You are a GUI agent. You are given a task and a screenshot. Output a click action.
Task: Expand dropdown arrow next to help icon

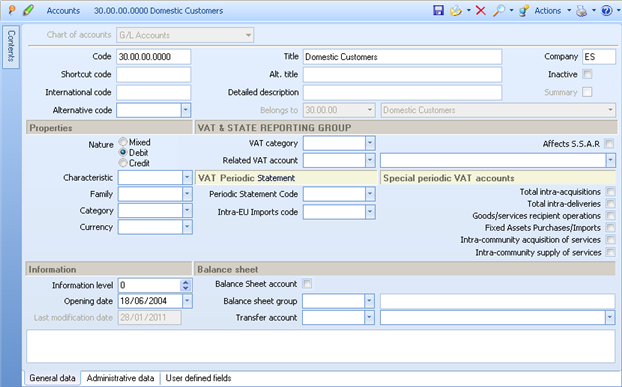click(x=618, y=11)
